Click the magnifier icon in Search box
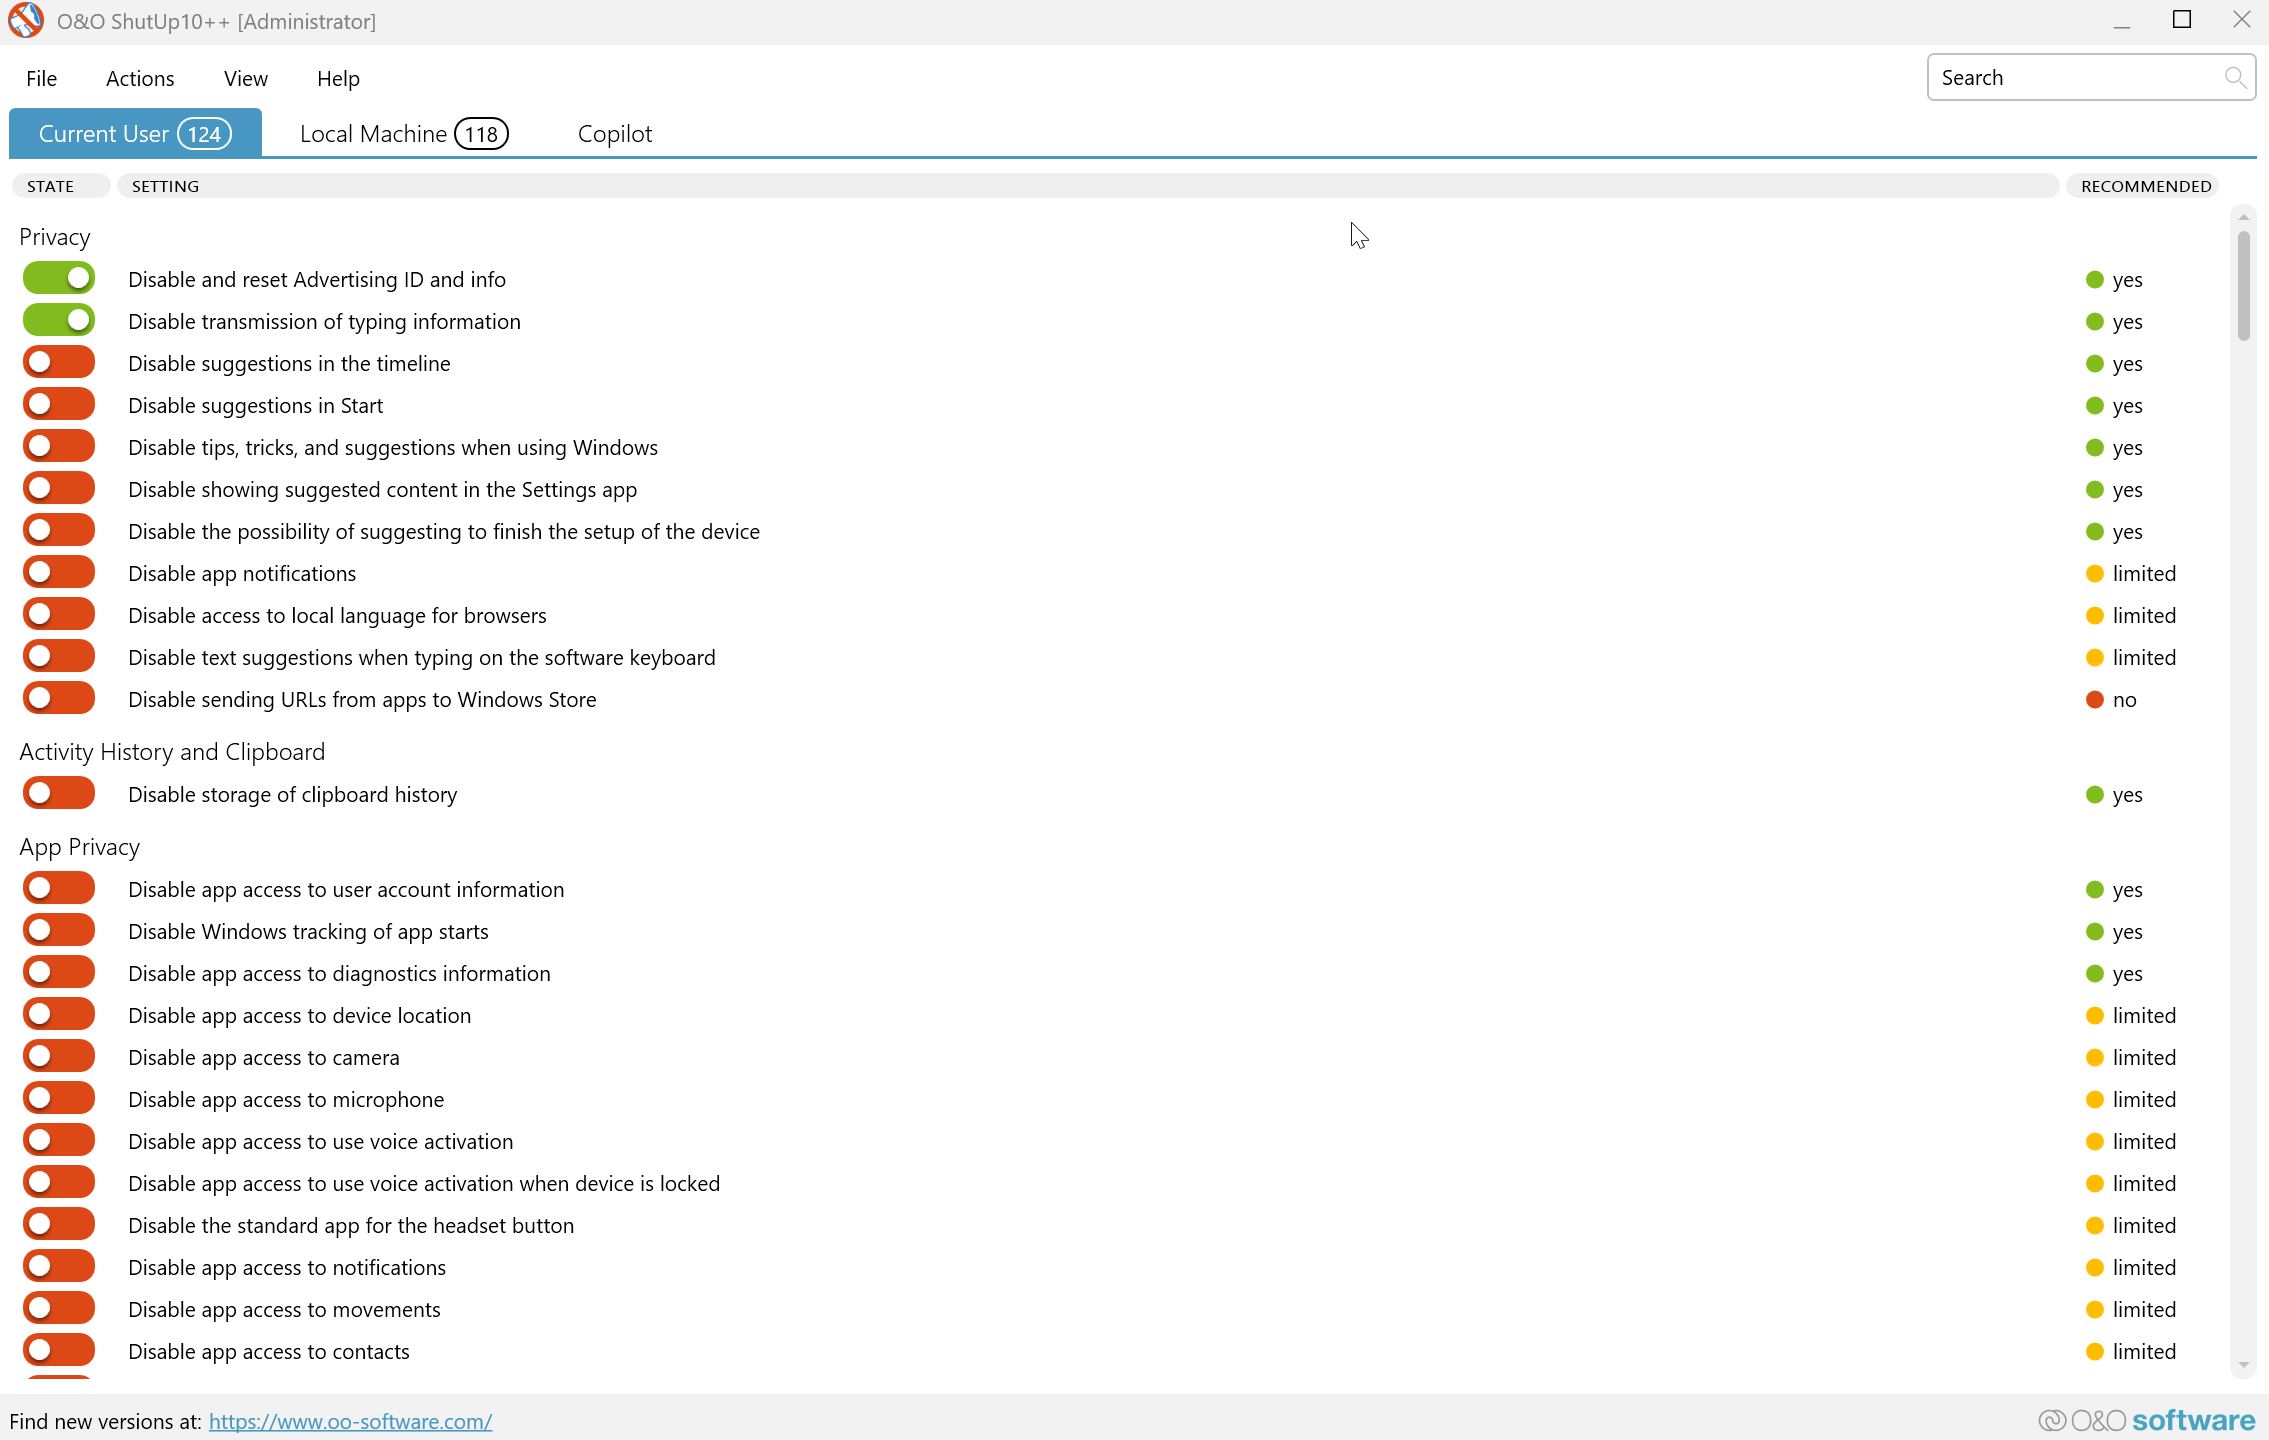 (2235, 77)
